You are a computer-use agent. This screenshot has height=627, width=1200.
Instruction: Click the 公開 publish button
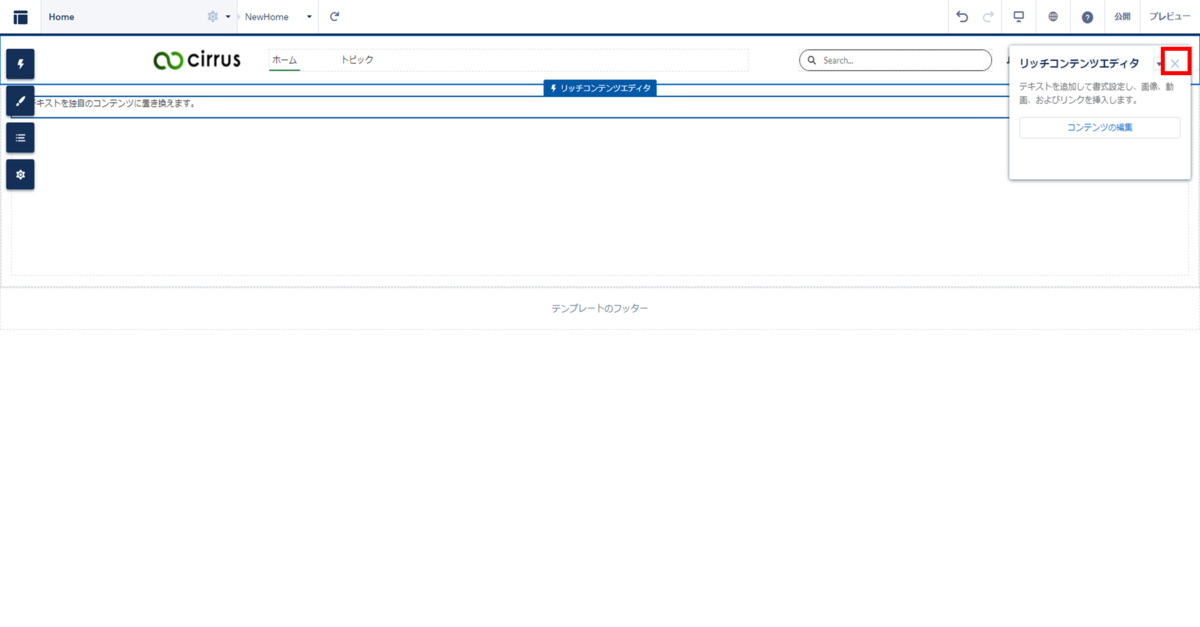point(1122,17)
